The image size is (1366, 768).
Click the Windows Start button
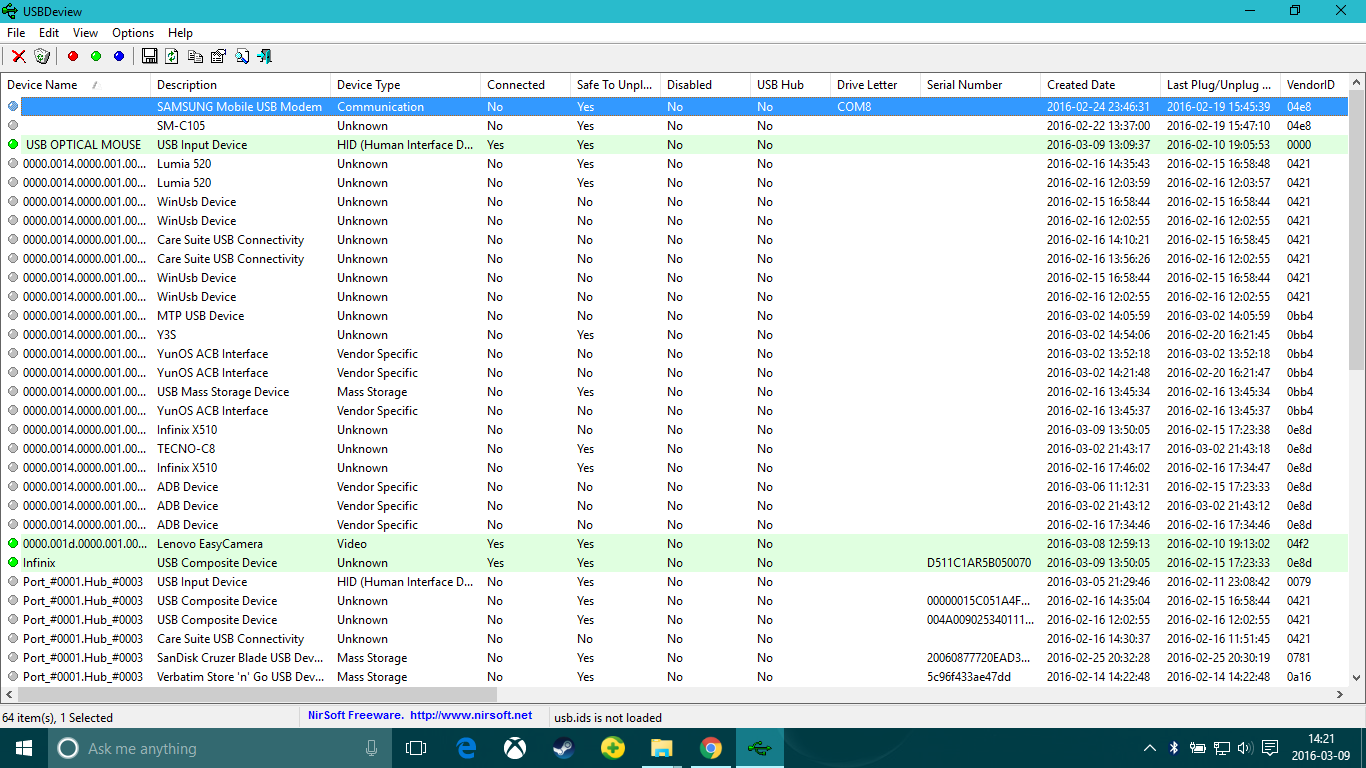tap(23, 748)
